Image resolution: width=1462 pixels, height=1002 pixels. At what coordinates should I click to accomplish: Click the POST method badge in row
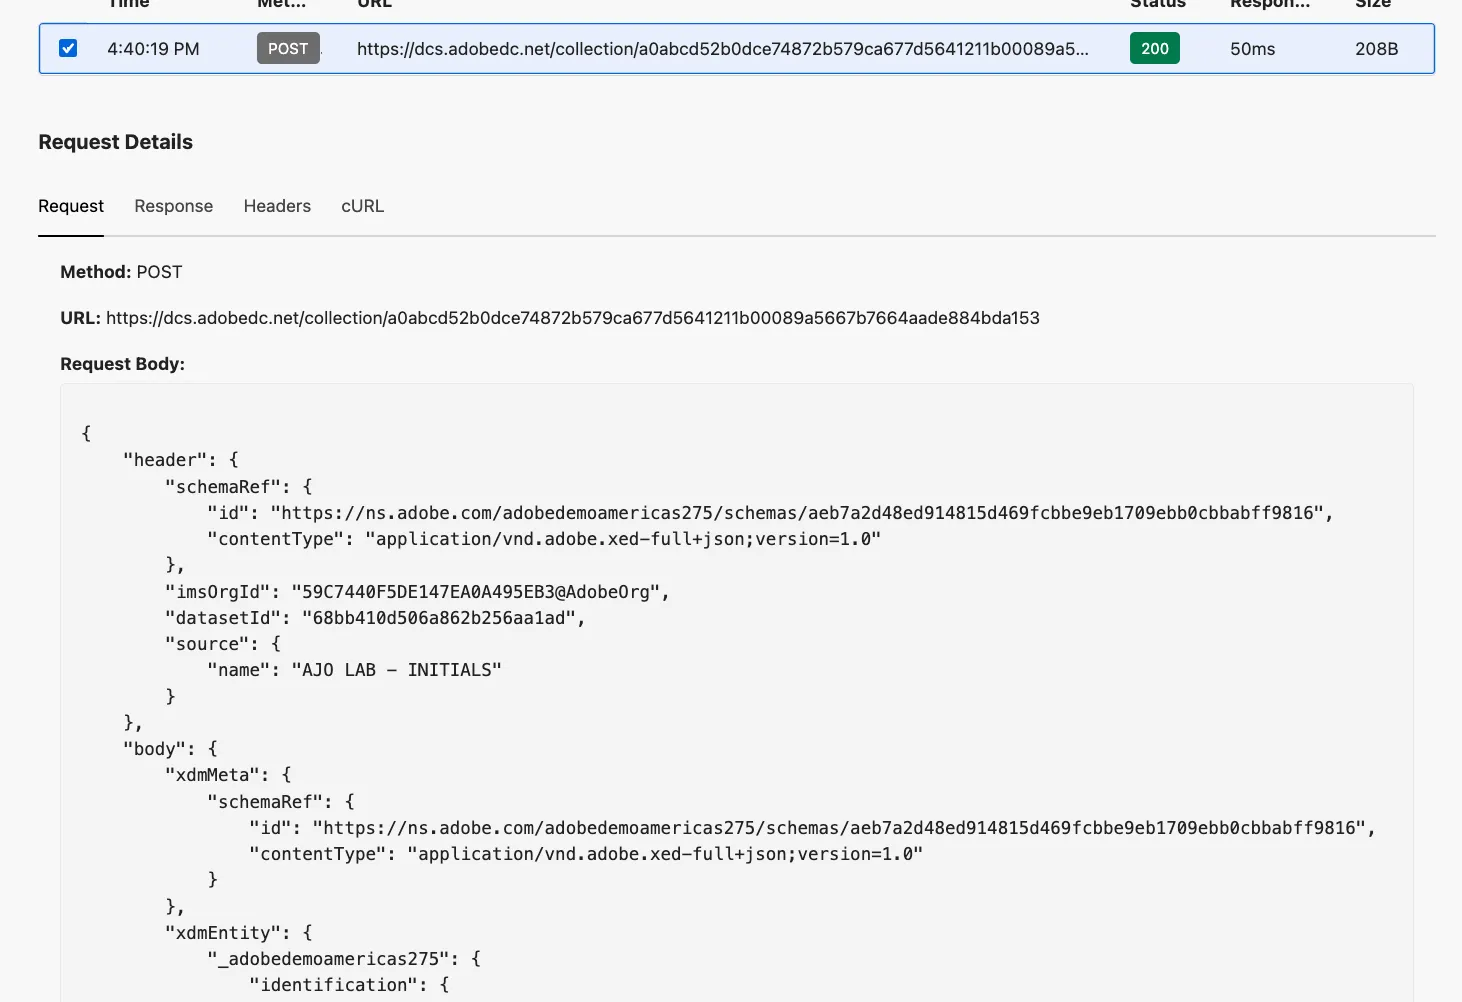tap(288, 48)
